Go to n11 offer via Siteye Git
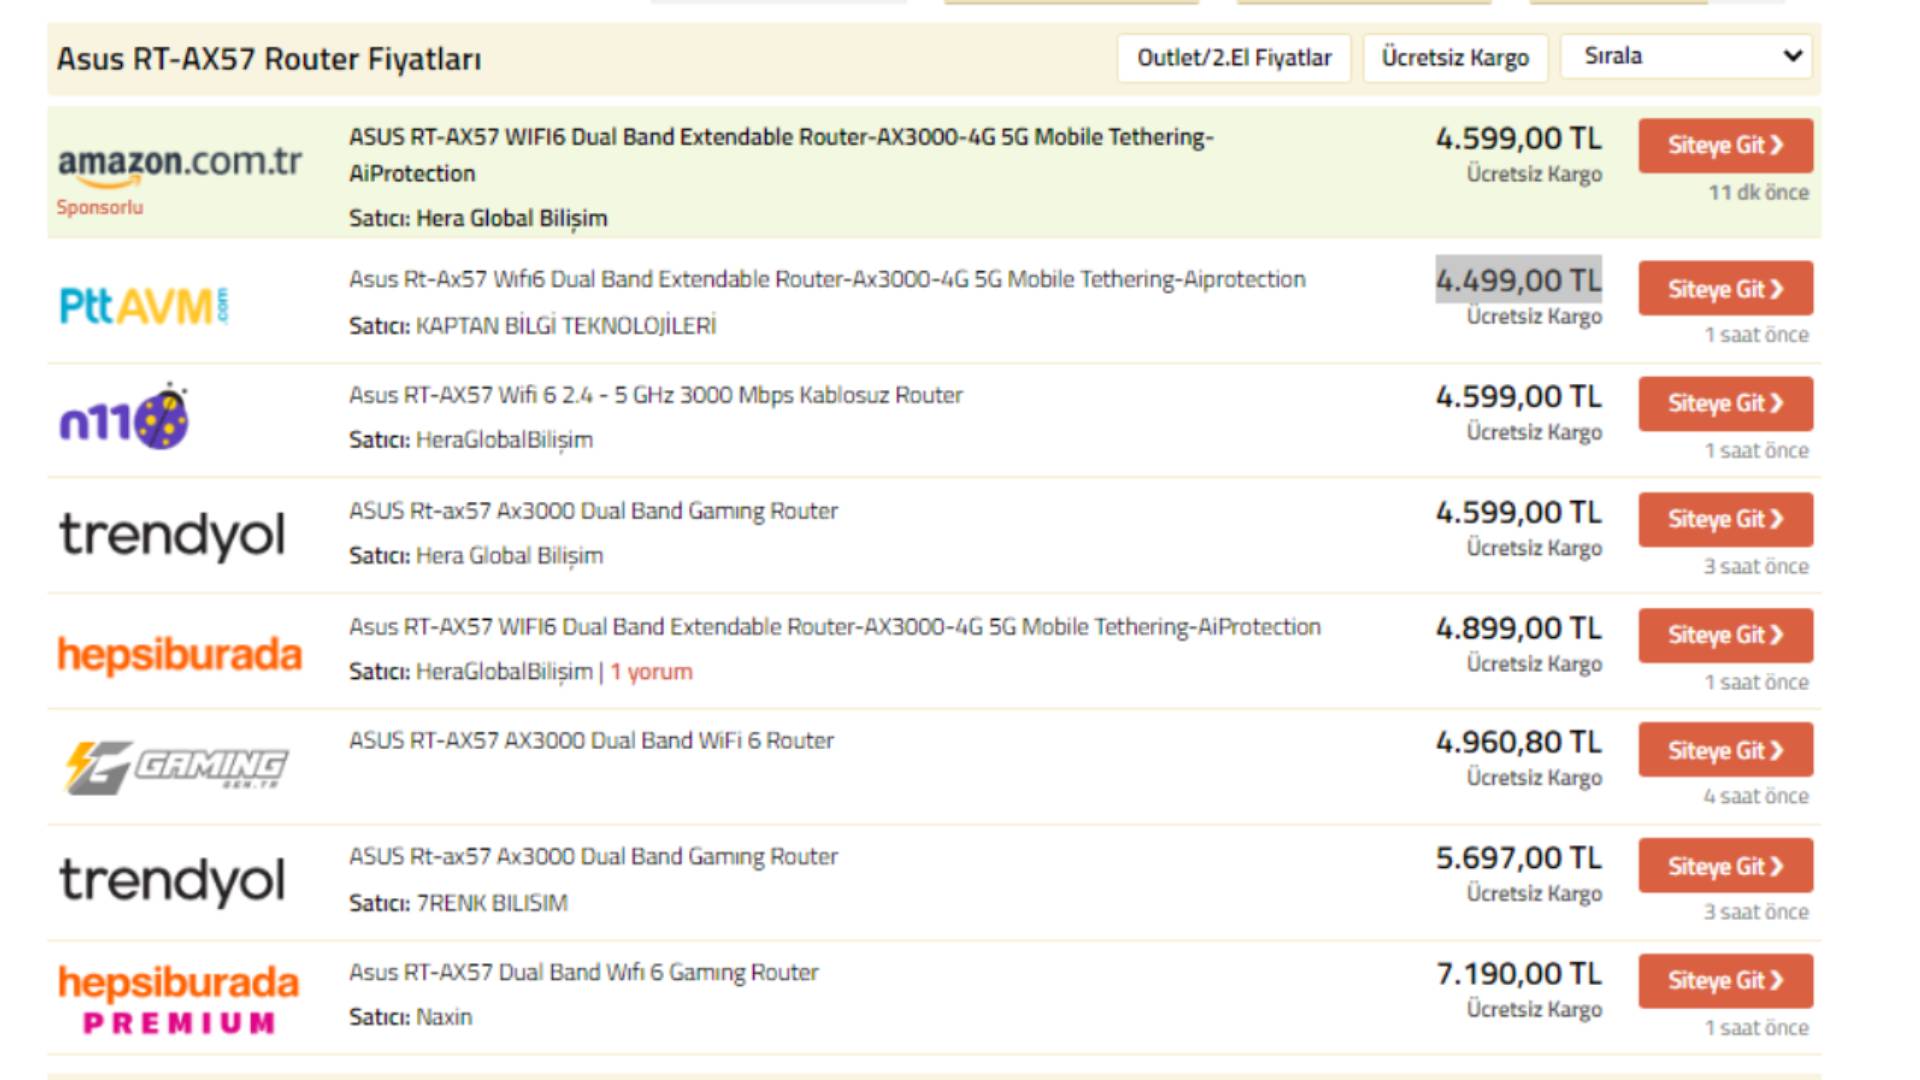The height and width of the screenshot is (1080, 1920). click(1725, 403)
